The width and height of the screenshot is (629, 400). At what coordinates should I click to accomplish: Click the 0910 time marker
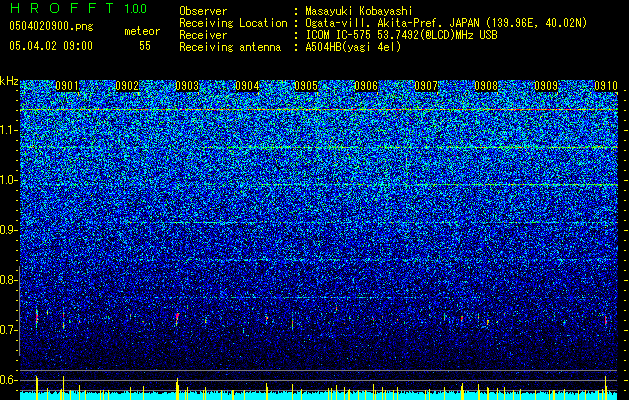click(x=606, y=86)
